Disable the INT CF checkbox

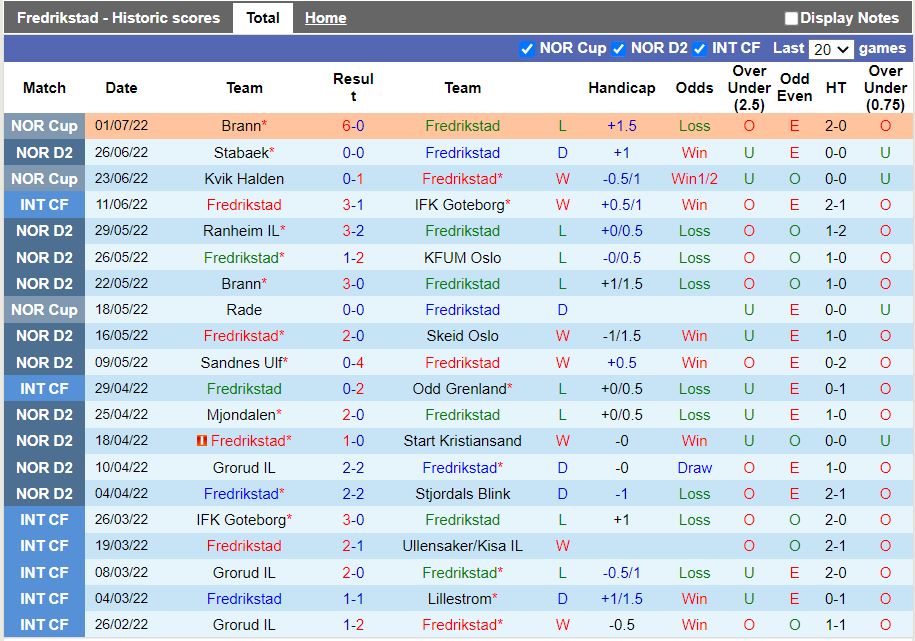coord(700,49)
